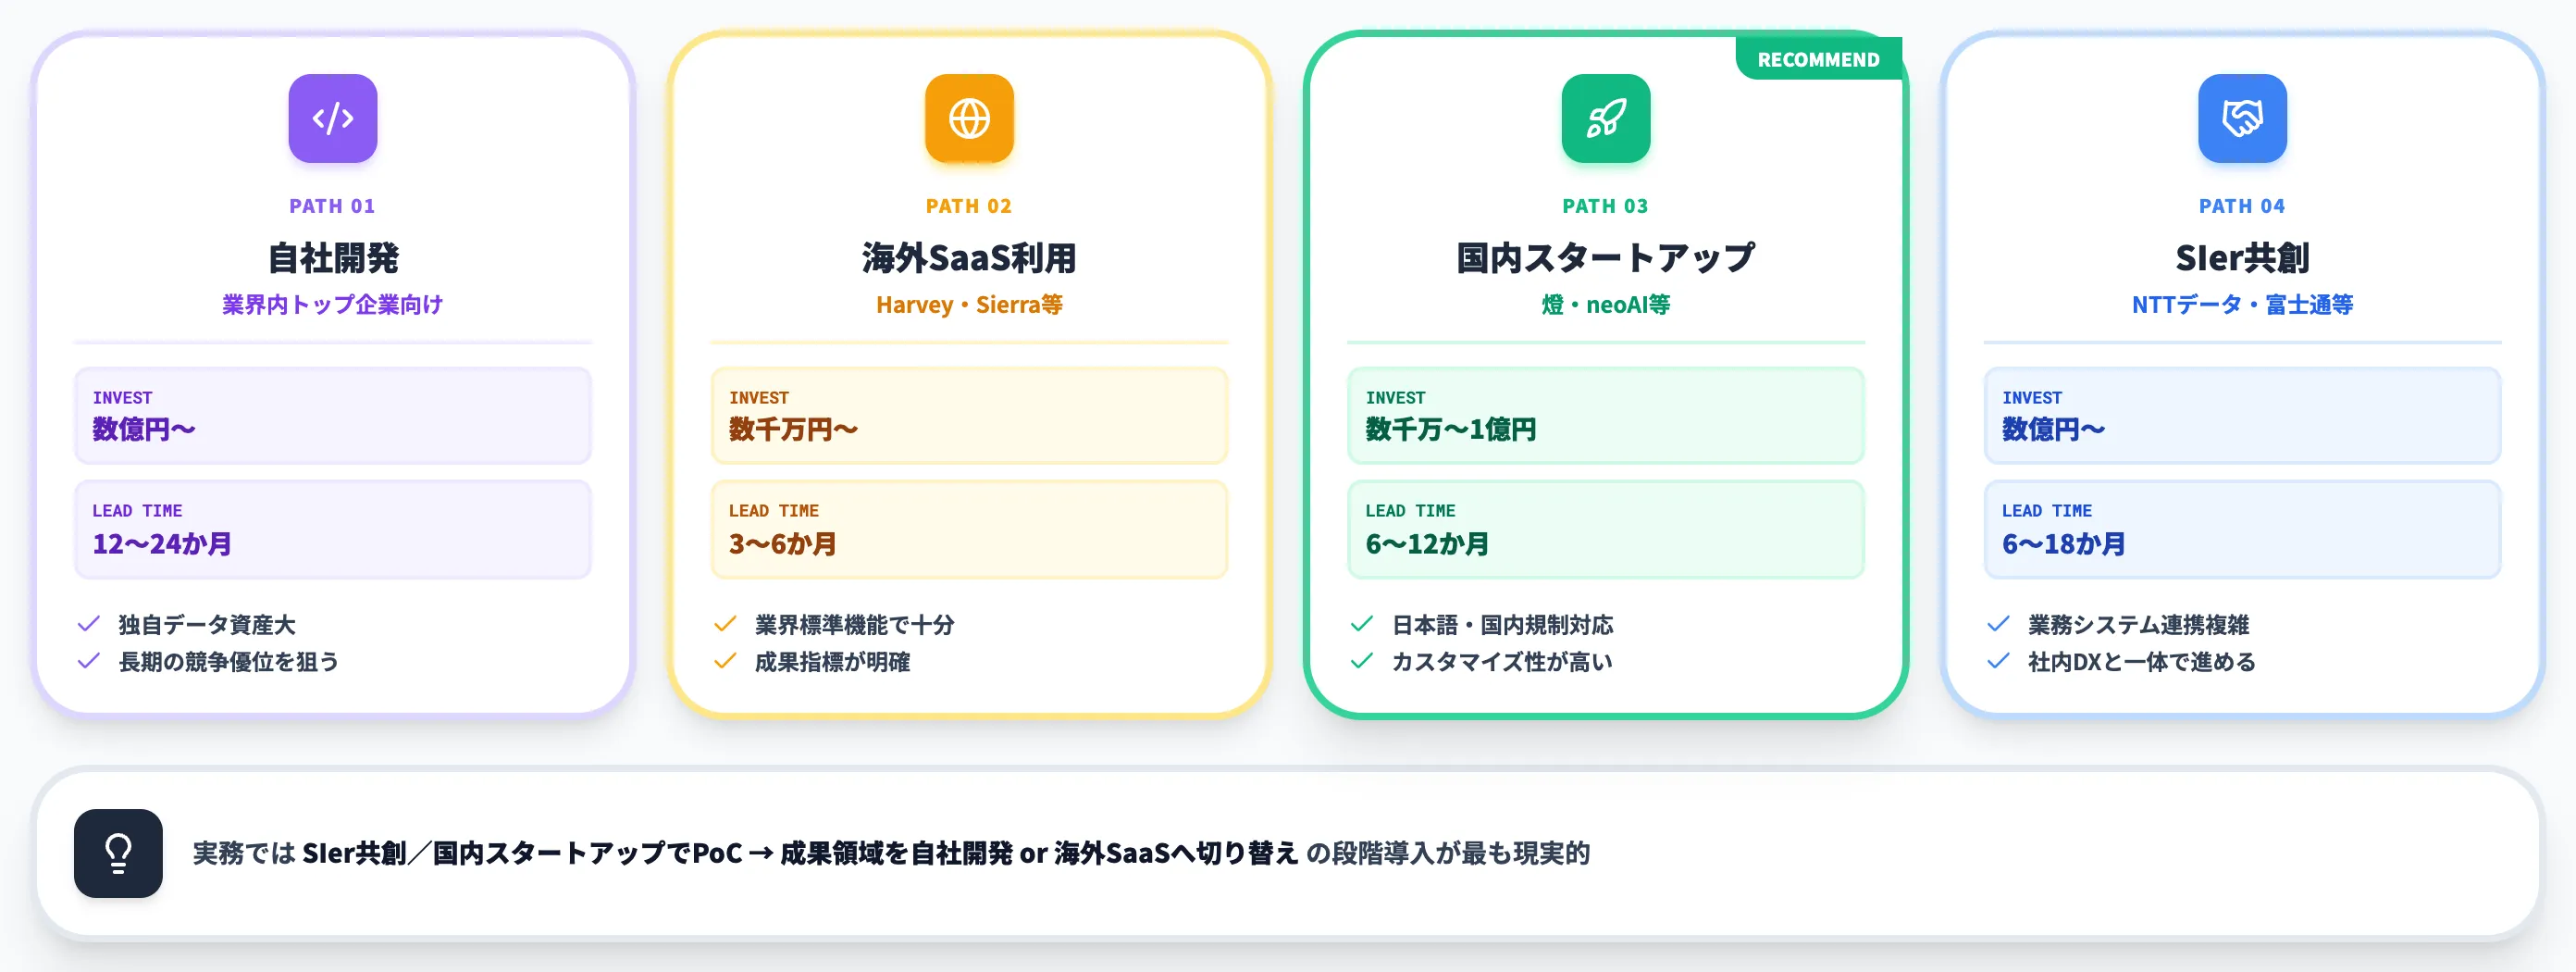Click the subtitle NTTデータ・富士通等

coord(2242,304)
